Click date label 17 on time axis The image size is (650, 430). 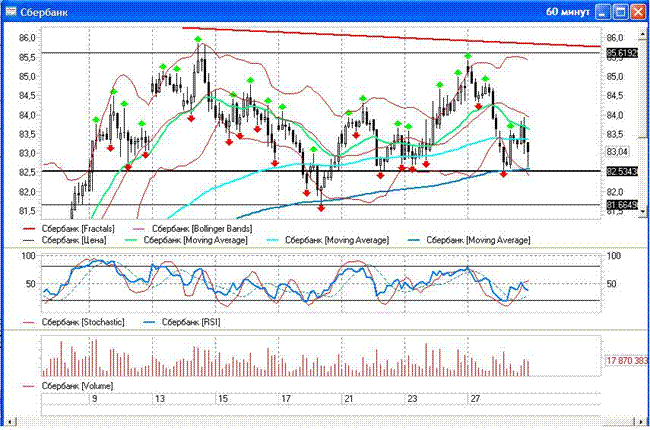coord(286,399)
